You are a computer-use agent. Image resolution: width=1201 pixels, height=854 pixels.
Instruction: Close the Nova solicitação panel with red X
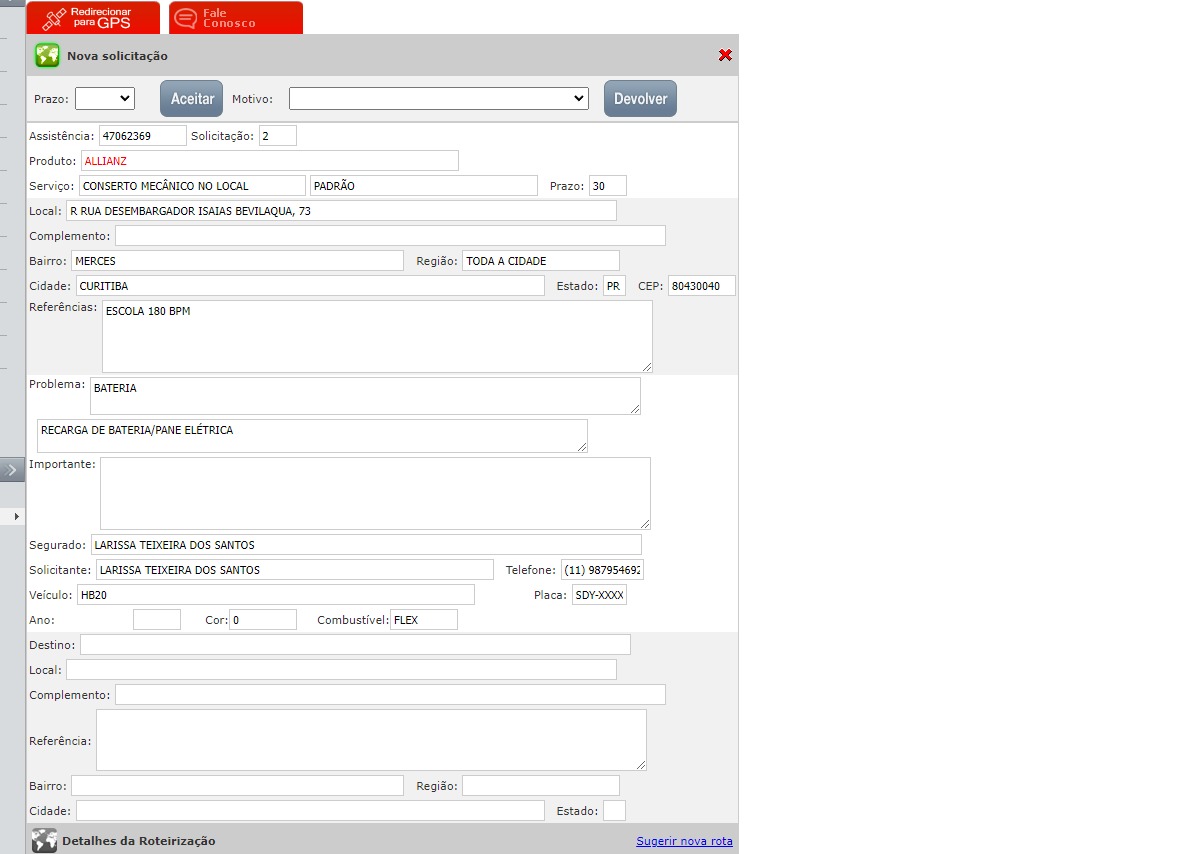coord(725,55)
